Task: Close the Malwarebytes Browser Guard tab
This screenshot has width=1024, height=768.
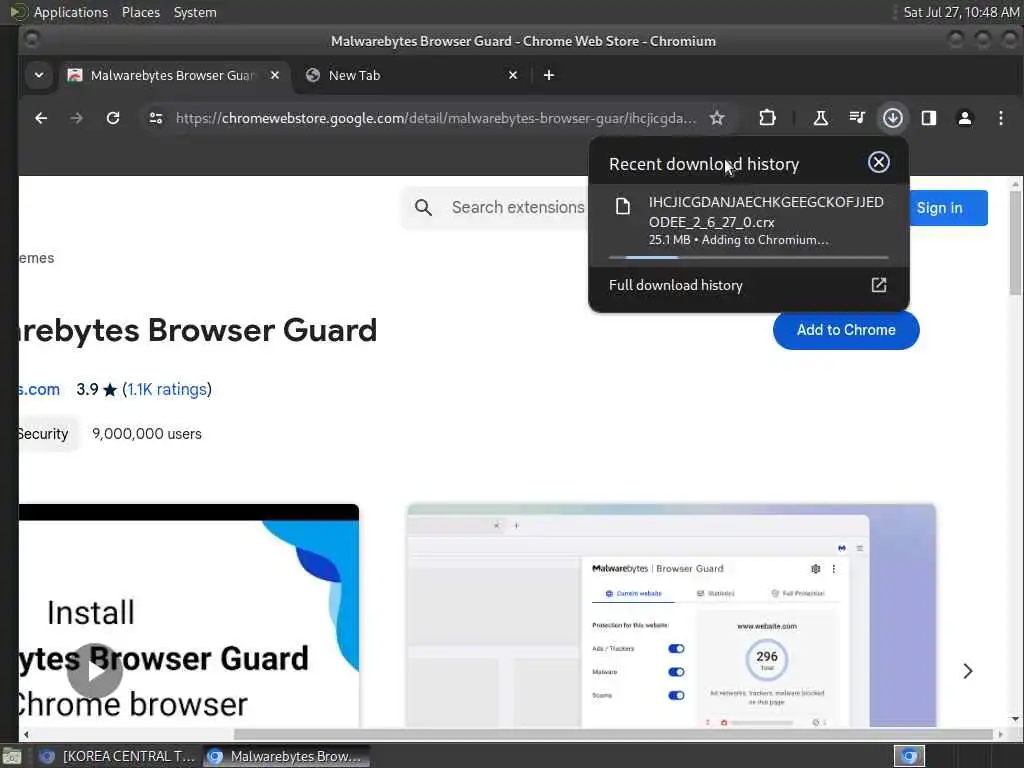Action: [275, 75]
